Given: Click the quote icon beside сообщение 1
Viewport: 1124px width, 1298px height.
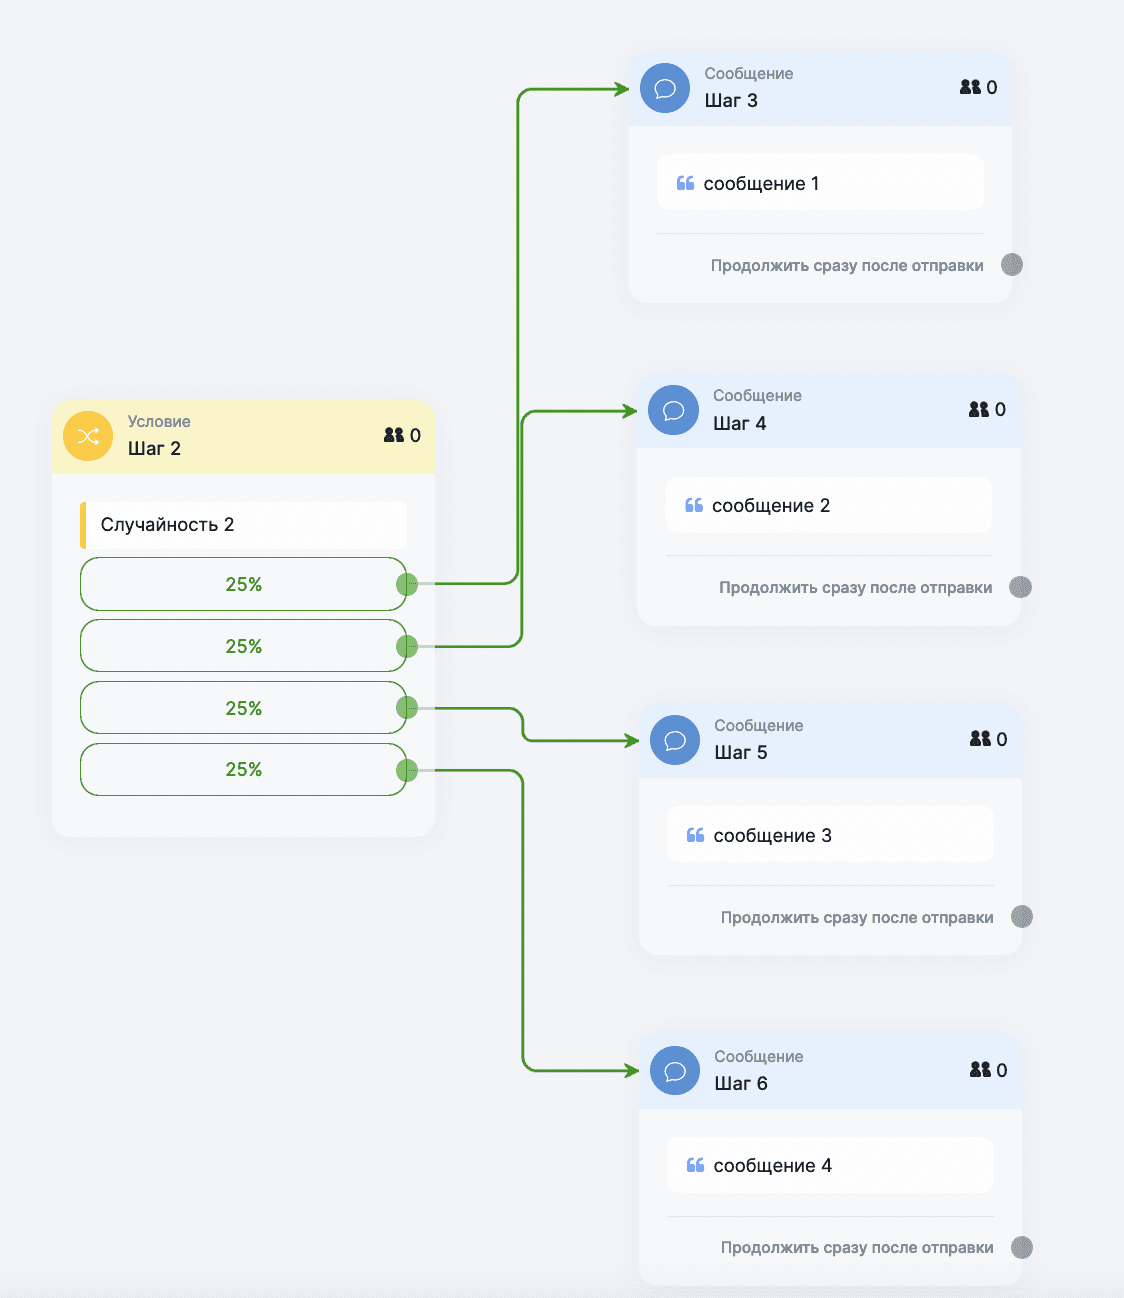Looking at the screenshot, I should pyautogui.click(x=685, y=183).
